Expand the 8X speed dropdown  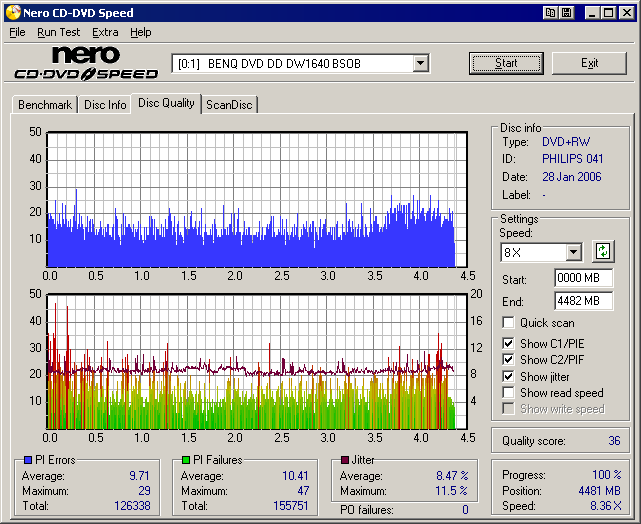pos(573,252)
